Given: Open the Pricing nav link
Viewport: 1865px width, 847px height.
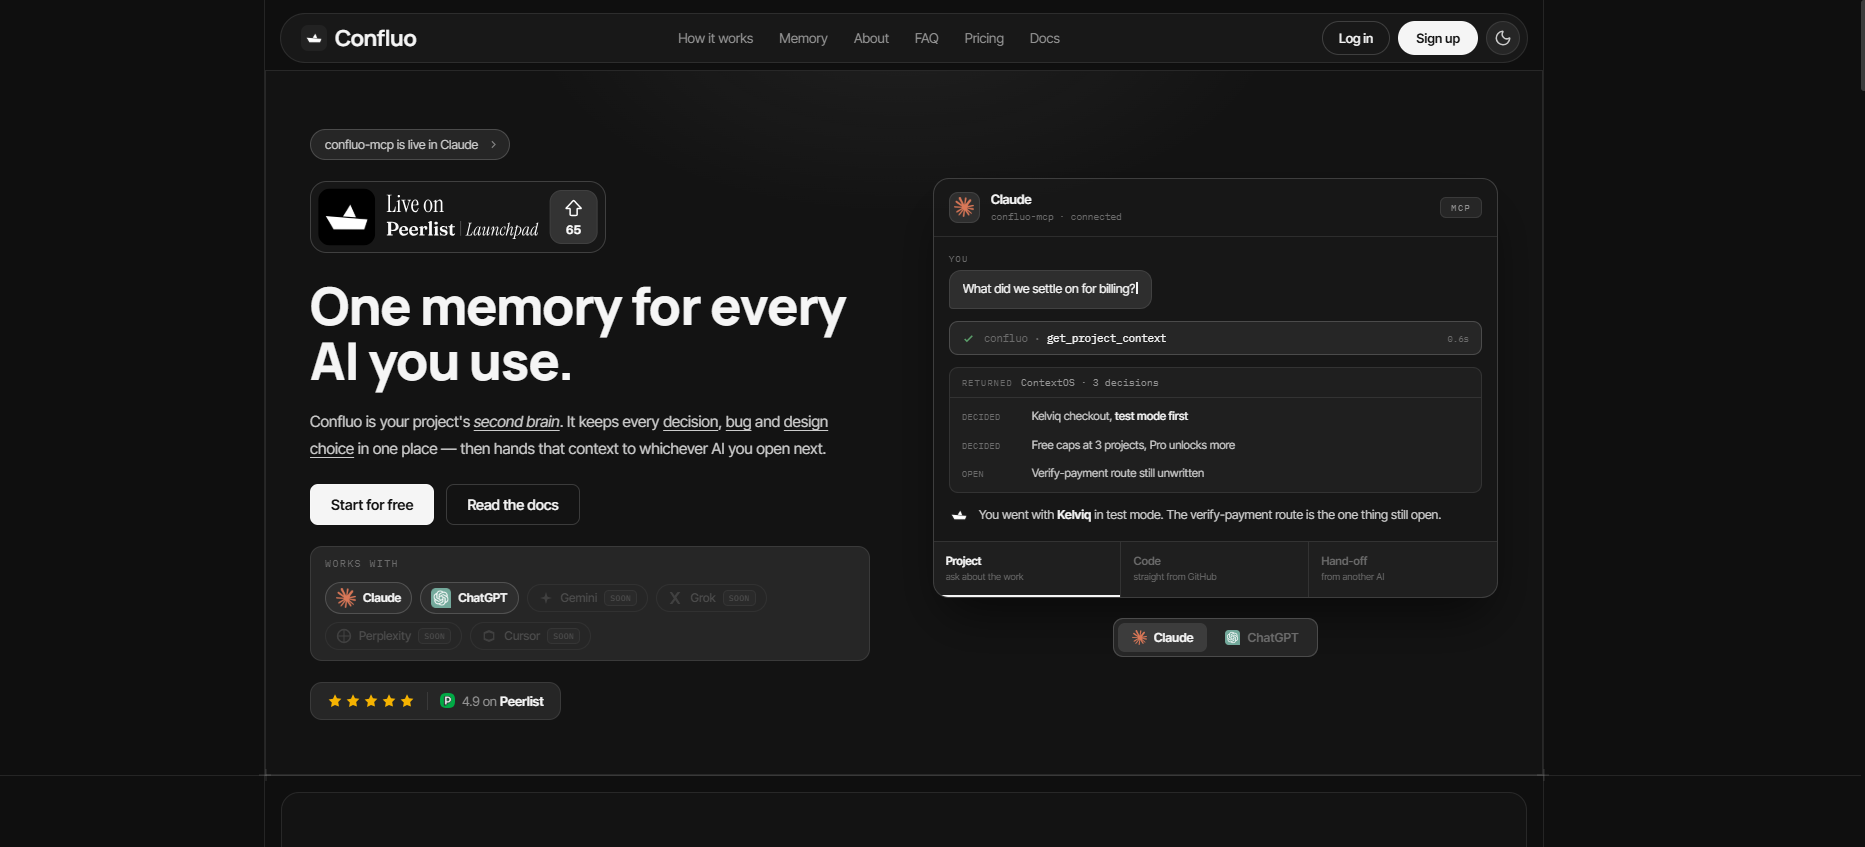Looking at the screenshot, I should click(x=984, y=38).
